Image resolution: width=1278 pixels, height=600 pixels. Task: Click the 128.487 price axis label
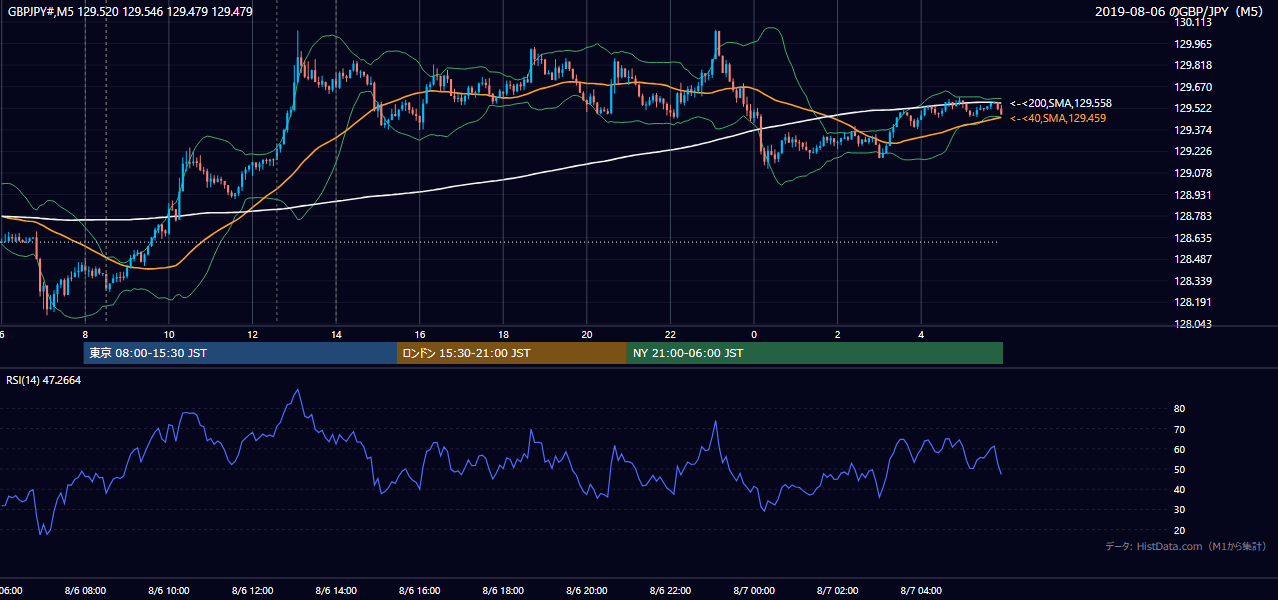click(1194, 259)
